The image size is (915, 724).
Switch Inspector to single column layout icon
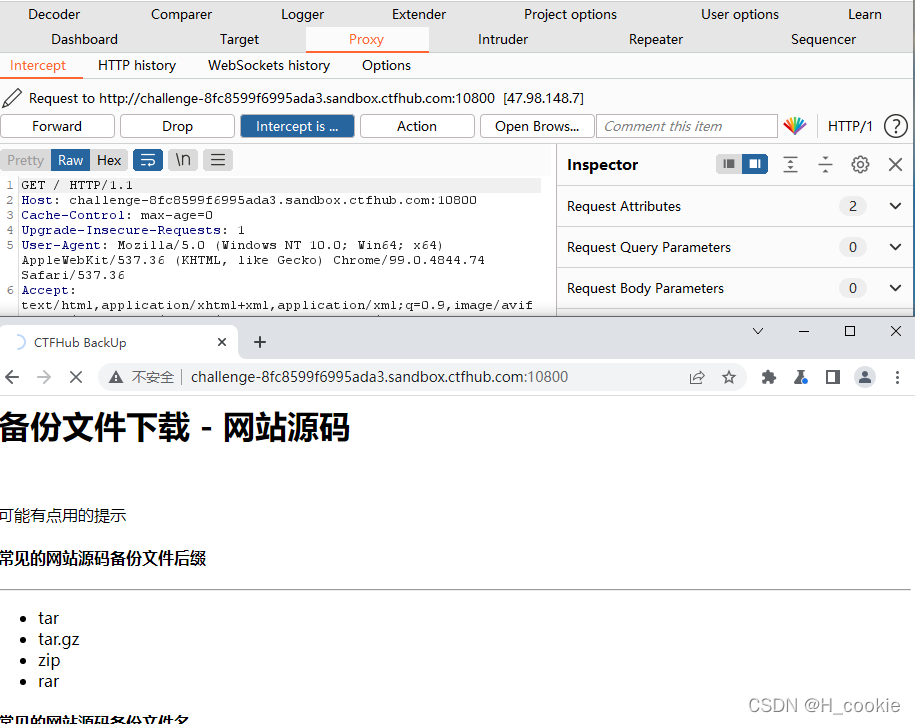coord(729,164)
